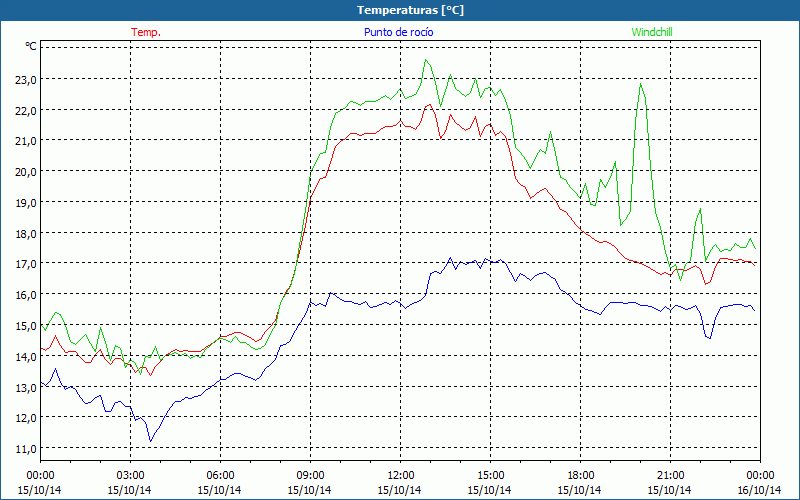The width and height of the screenshot is (800, 500).
Task: Click the blue dew point minimum after 03:00
Action: point(150,441)
